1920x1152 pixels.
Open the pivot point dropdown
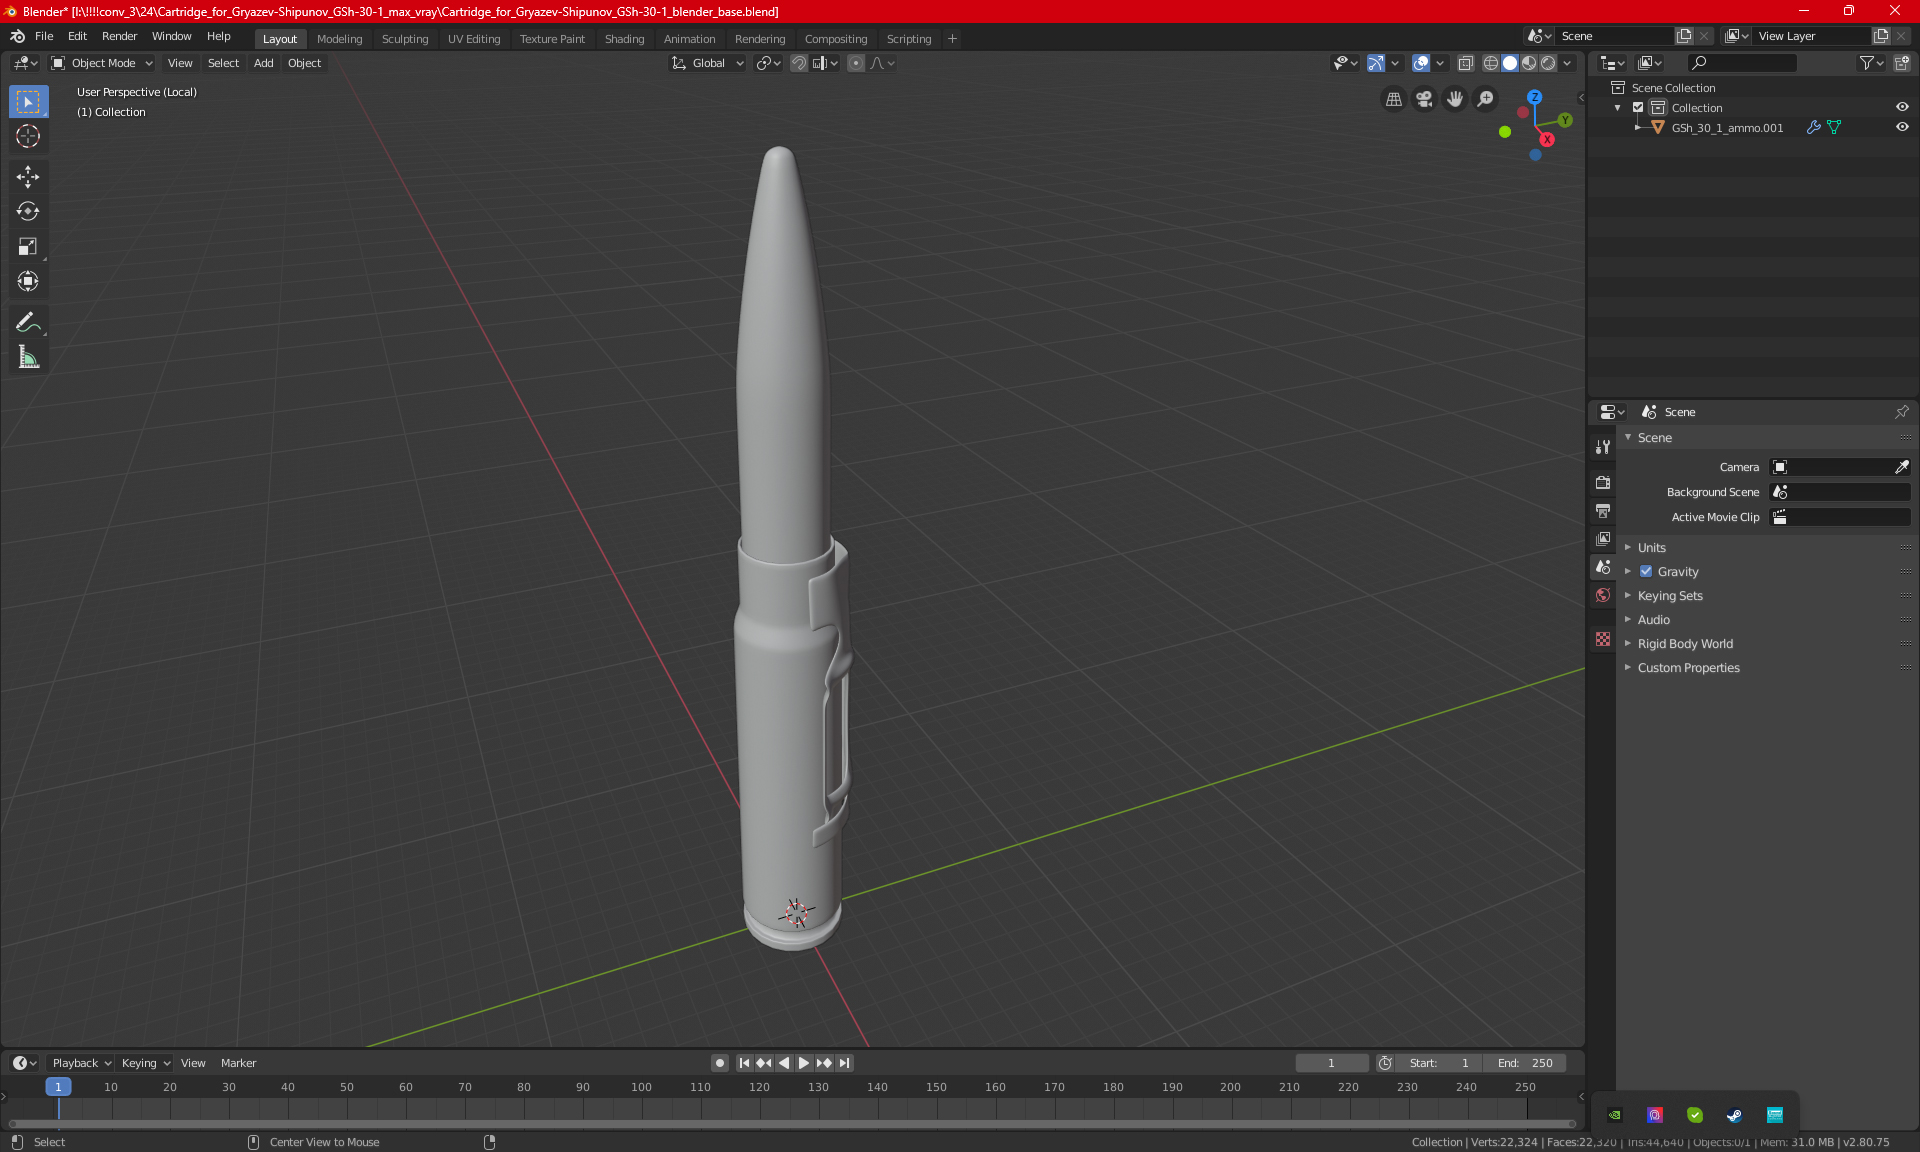coord(768,63)
